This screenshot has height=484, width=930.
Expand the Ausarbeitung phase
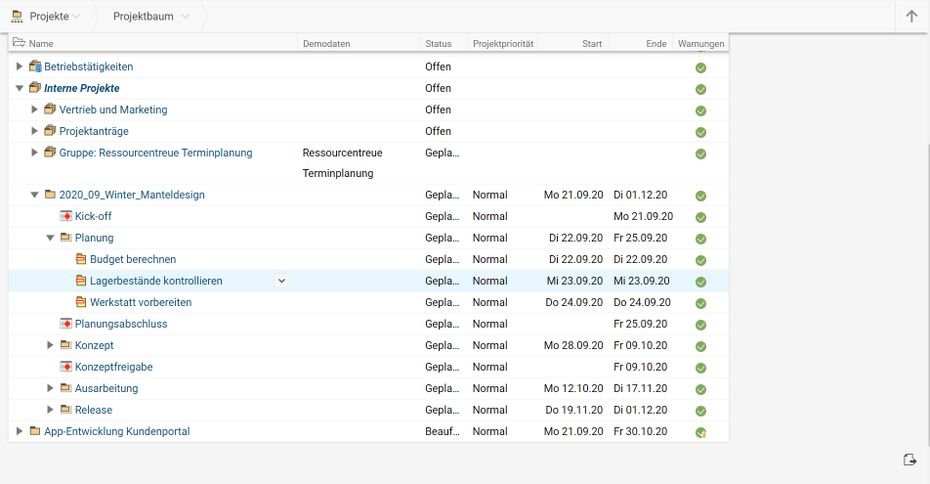tap(50, 388)
